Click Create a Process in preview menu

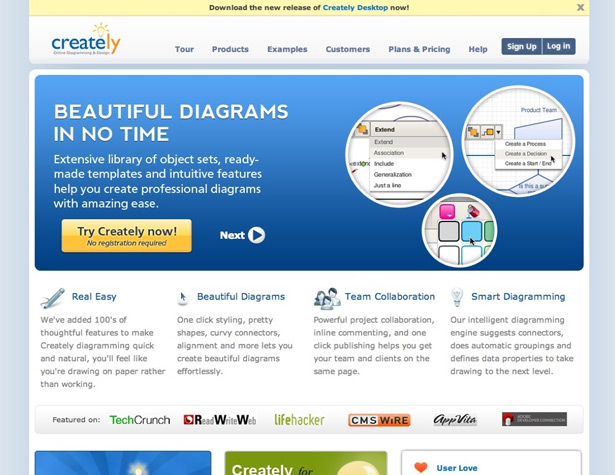[525, 144]
